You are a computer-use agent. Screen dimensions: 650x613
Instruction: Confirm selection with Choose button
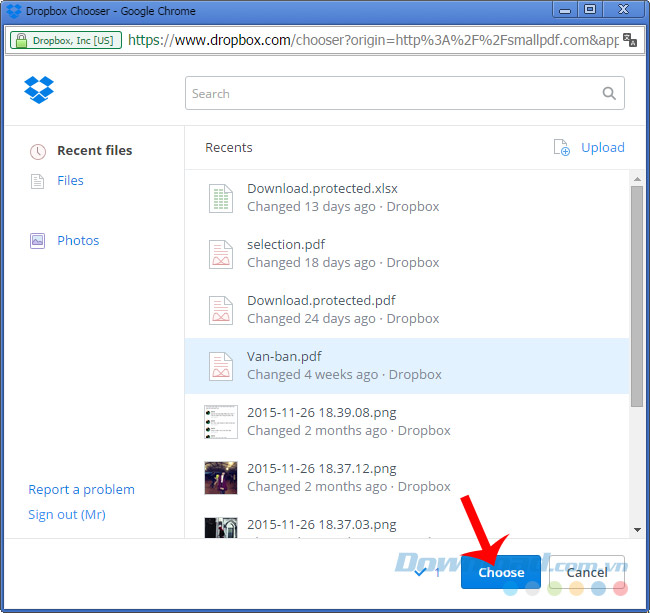coord(501,572)
